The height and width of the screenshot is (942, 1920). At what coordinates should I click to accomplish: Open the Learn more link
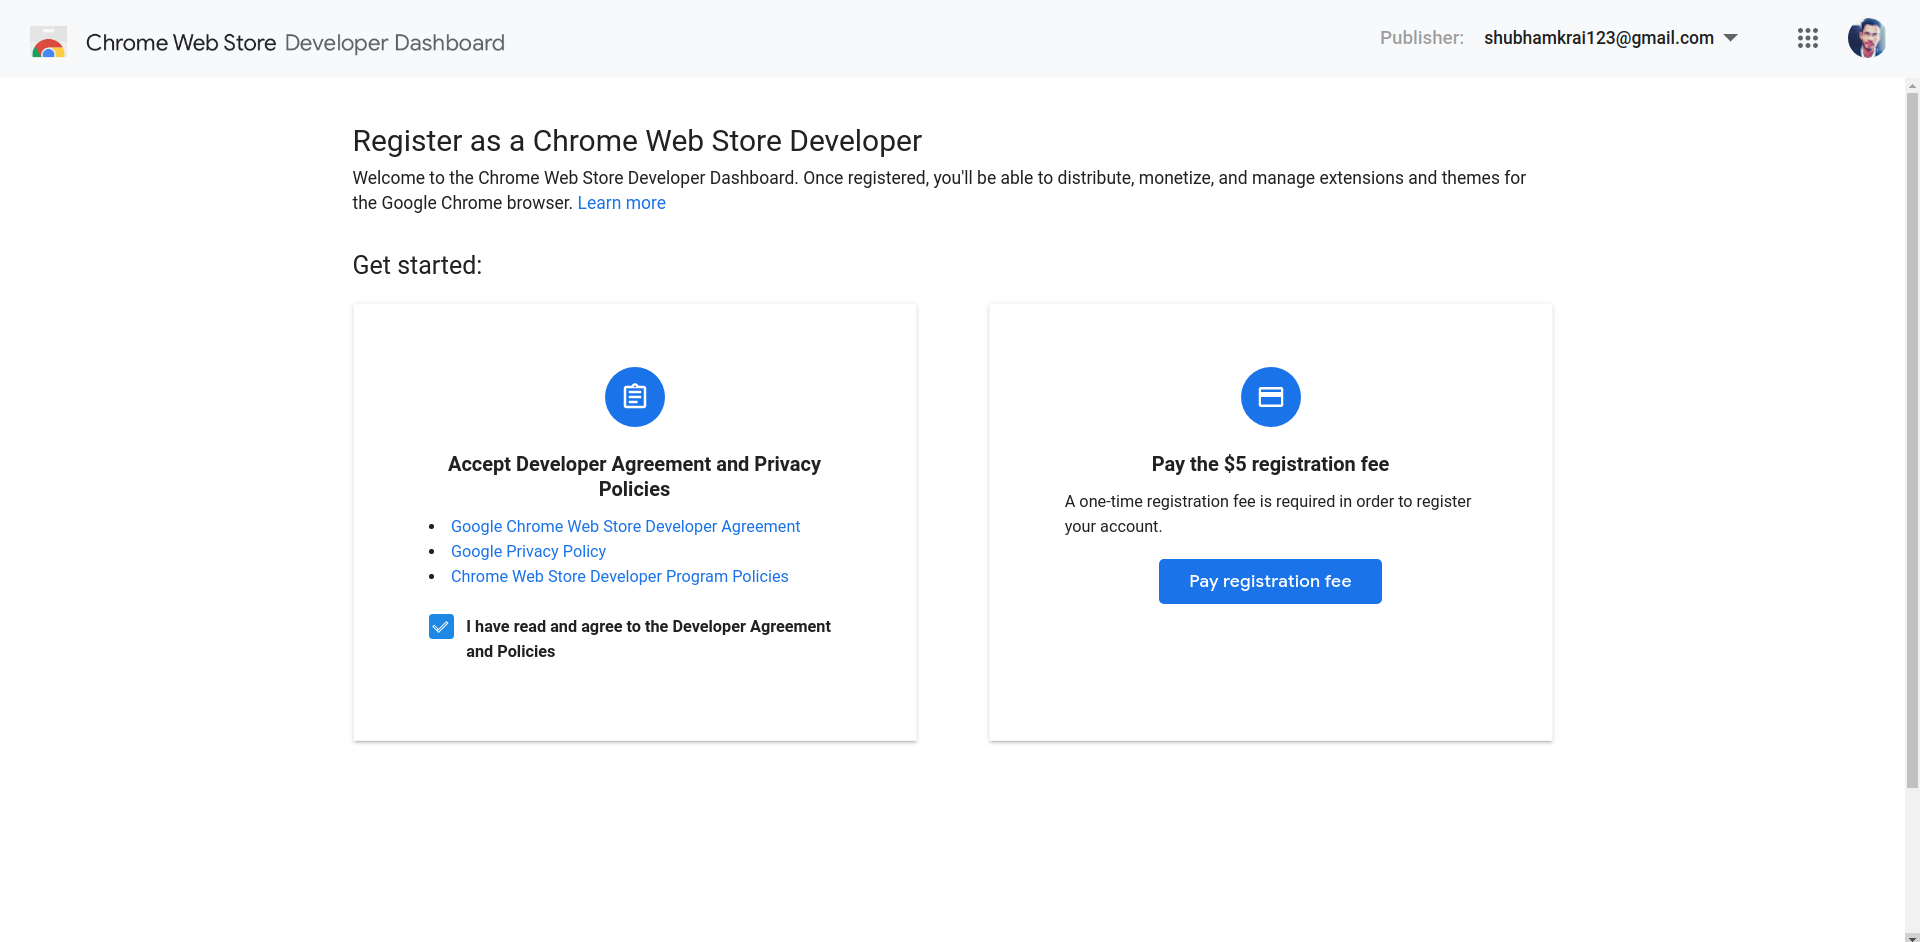[x=621, y=203]
